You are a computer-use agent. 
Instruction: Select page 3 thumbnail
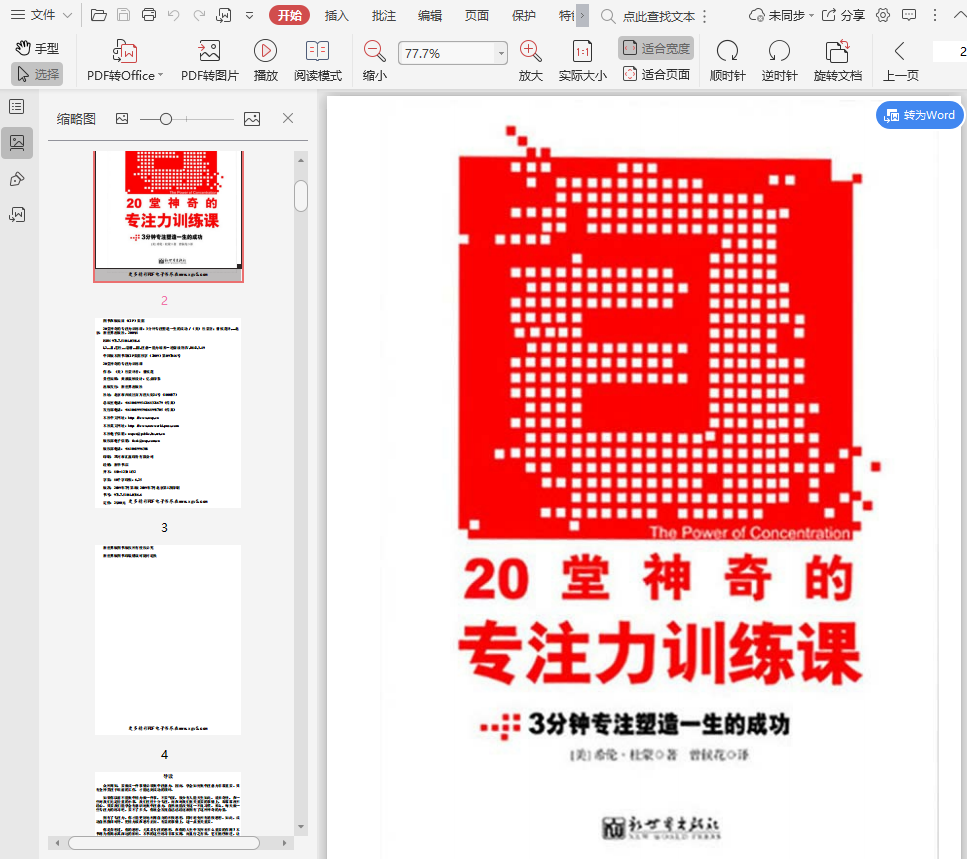168,413
